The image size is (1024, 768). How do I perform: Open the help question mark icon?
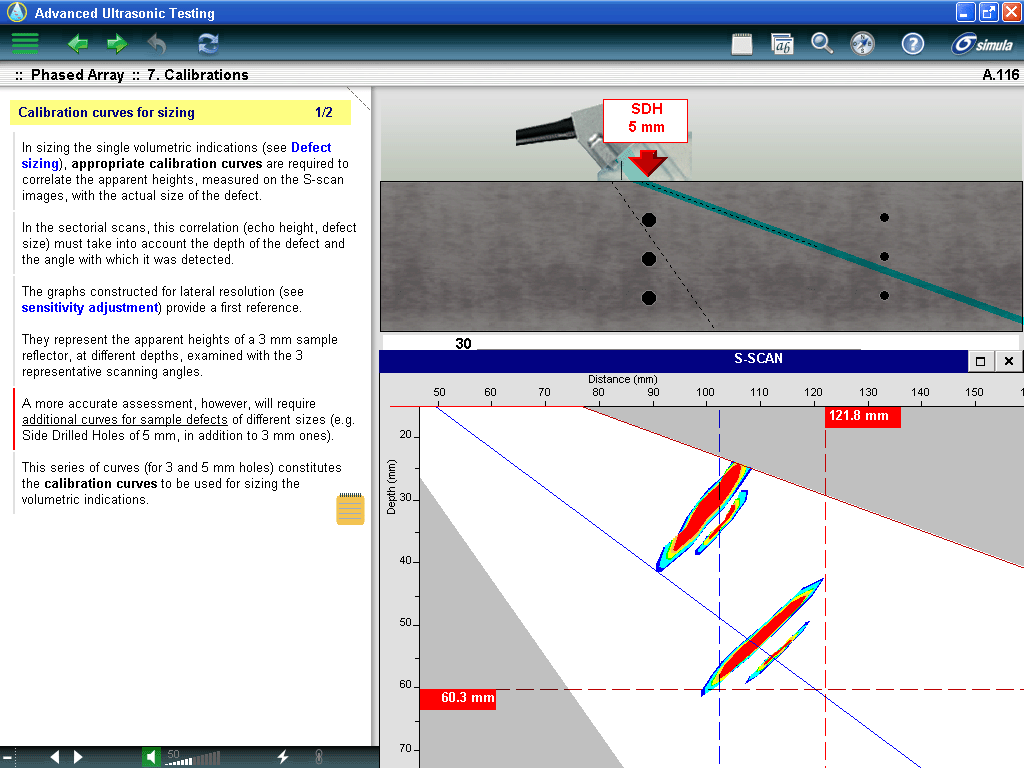[x=912, y=44]
